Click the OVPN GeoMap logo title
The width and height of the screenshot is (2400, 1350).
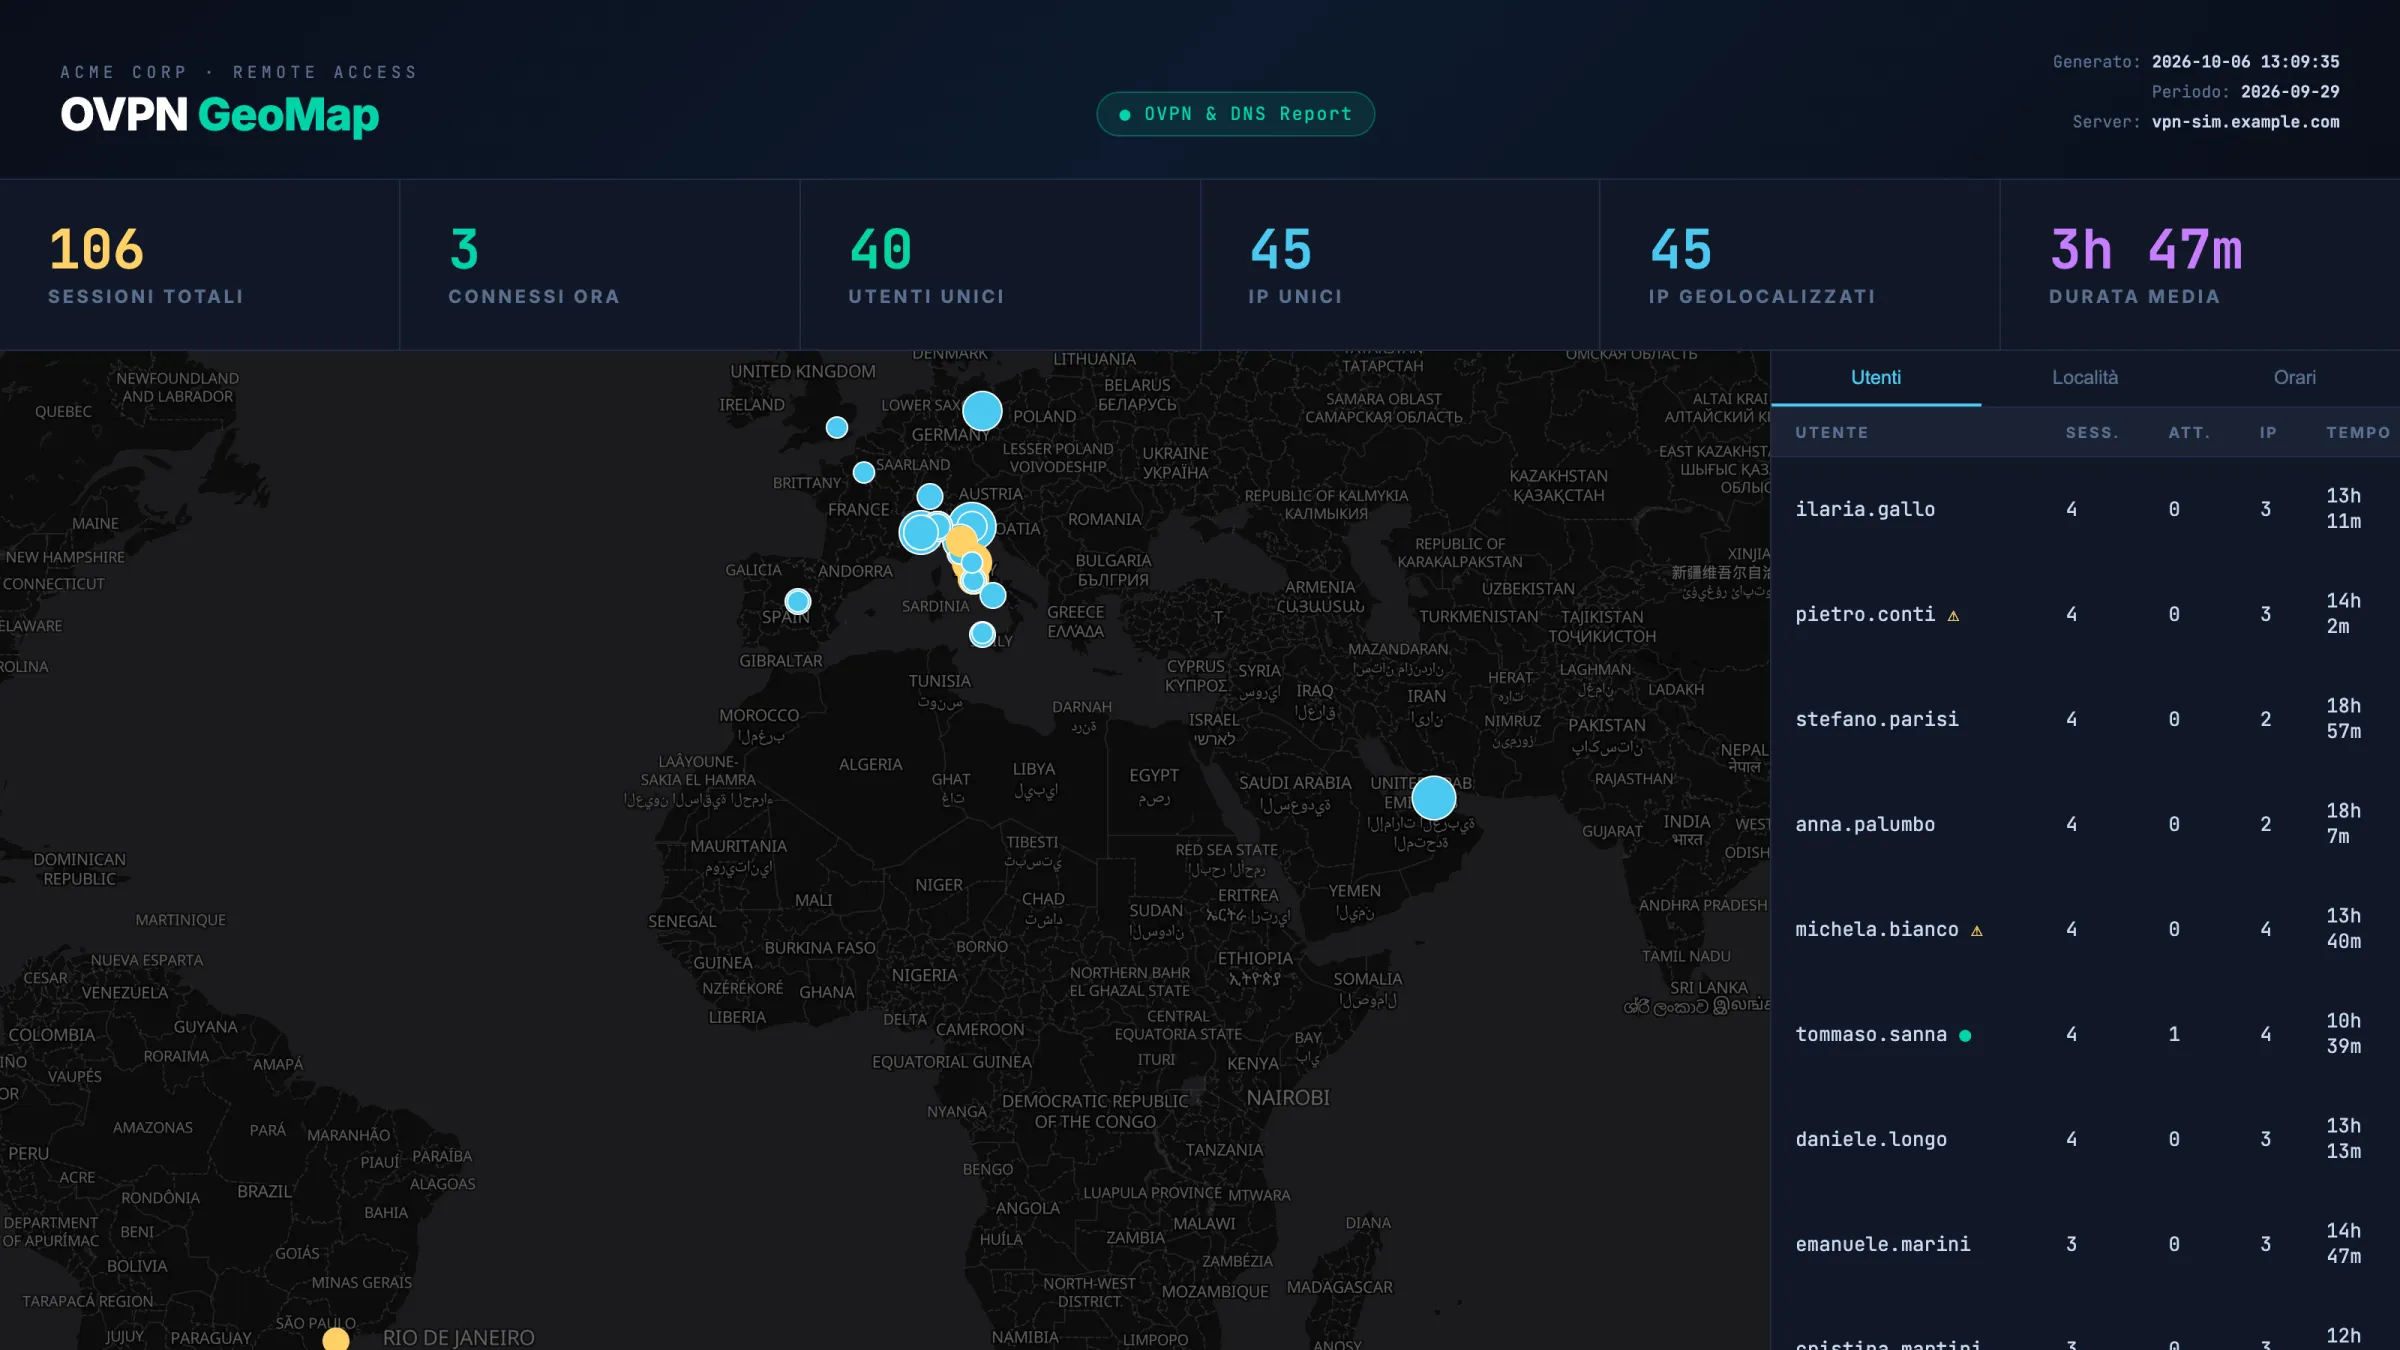point(220,115)
